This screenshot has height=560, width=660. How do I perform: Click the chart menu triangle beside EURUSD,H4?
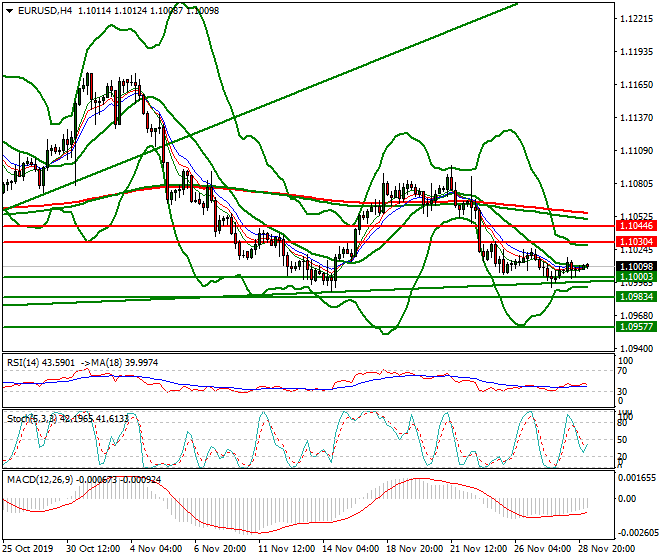click(9, 11)
